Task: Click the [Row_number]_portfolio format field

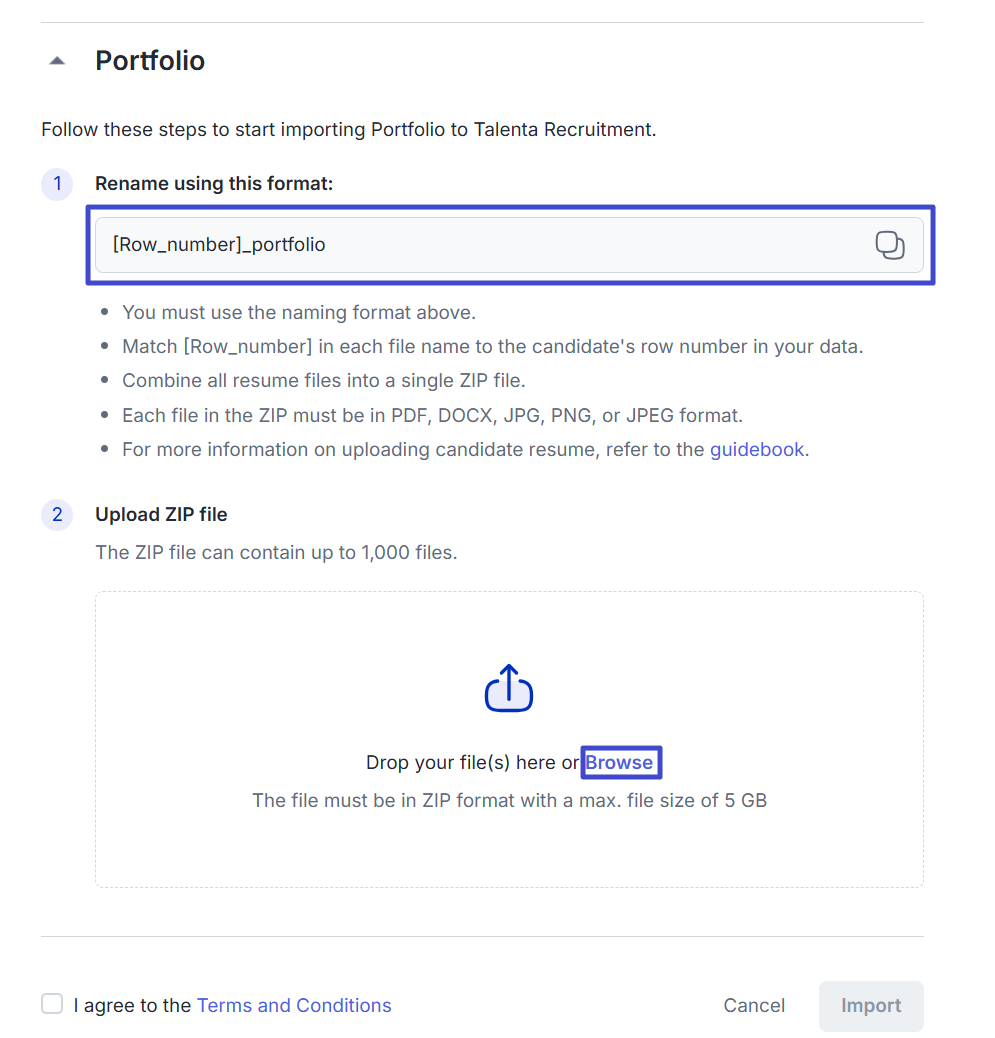Action: [x=480, y=245]
